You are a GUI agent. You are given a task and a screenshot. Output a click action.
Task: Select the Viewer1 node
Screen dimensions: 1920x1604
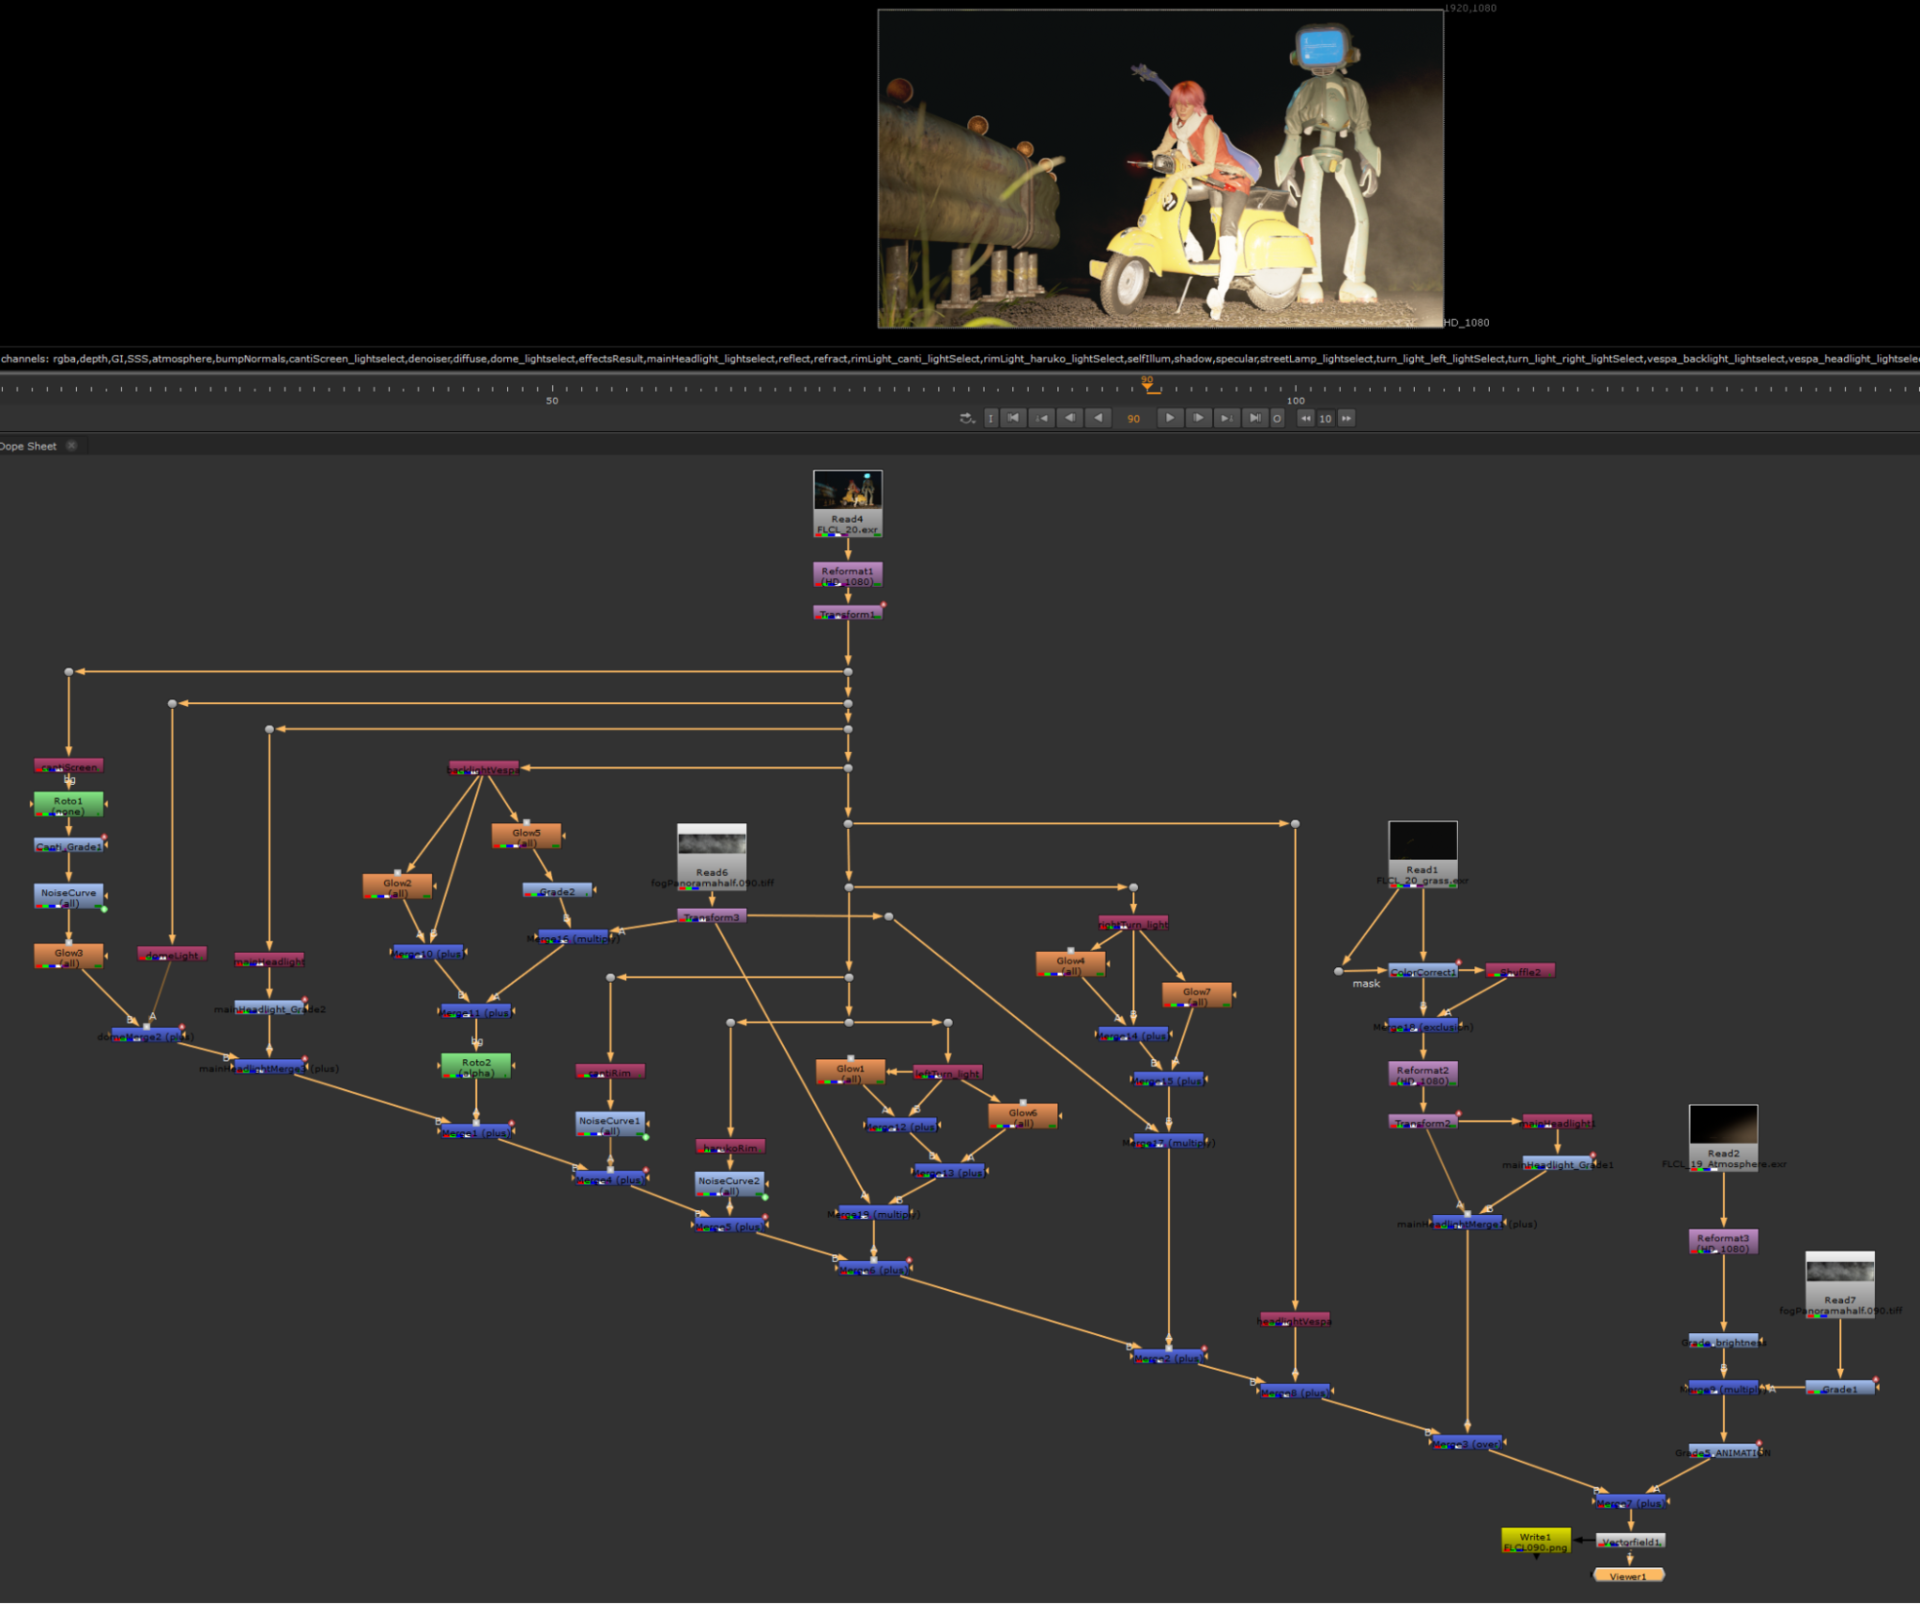tap(1628, 1575)
